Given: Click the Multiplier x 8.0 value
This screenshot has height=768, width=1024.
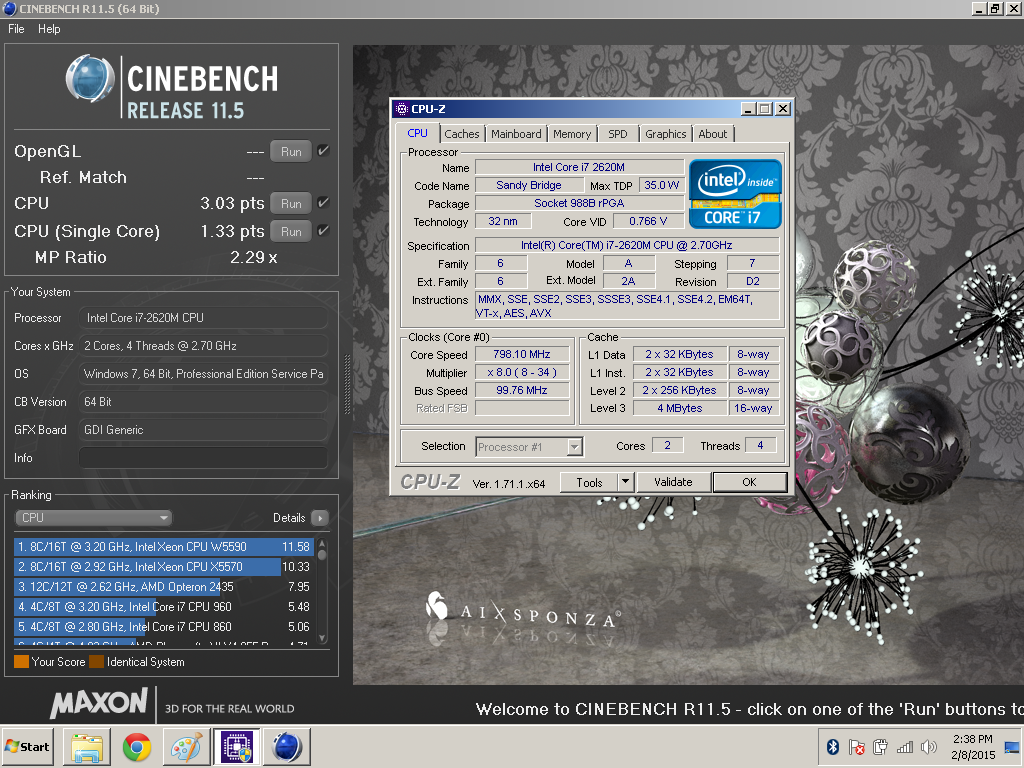Looking at the screenshot, I should click(522, 372).
